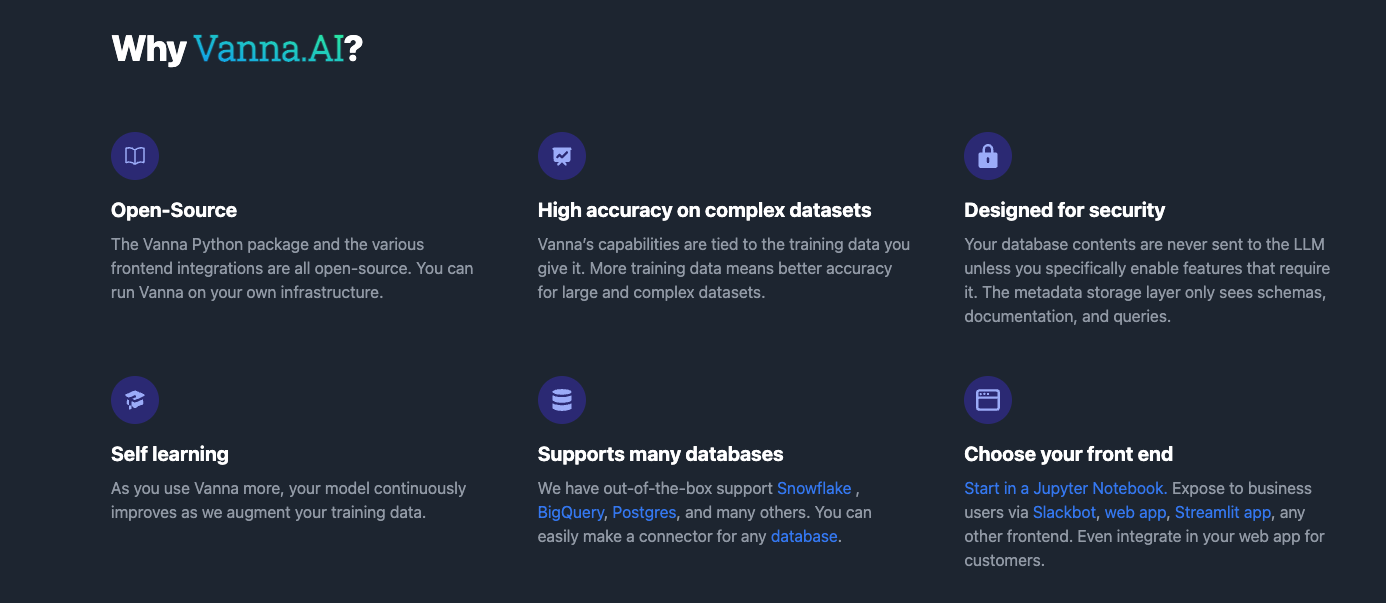Click 'High accuracy on complex datasets' heading

pos(704,210)
